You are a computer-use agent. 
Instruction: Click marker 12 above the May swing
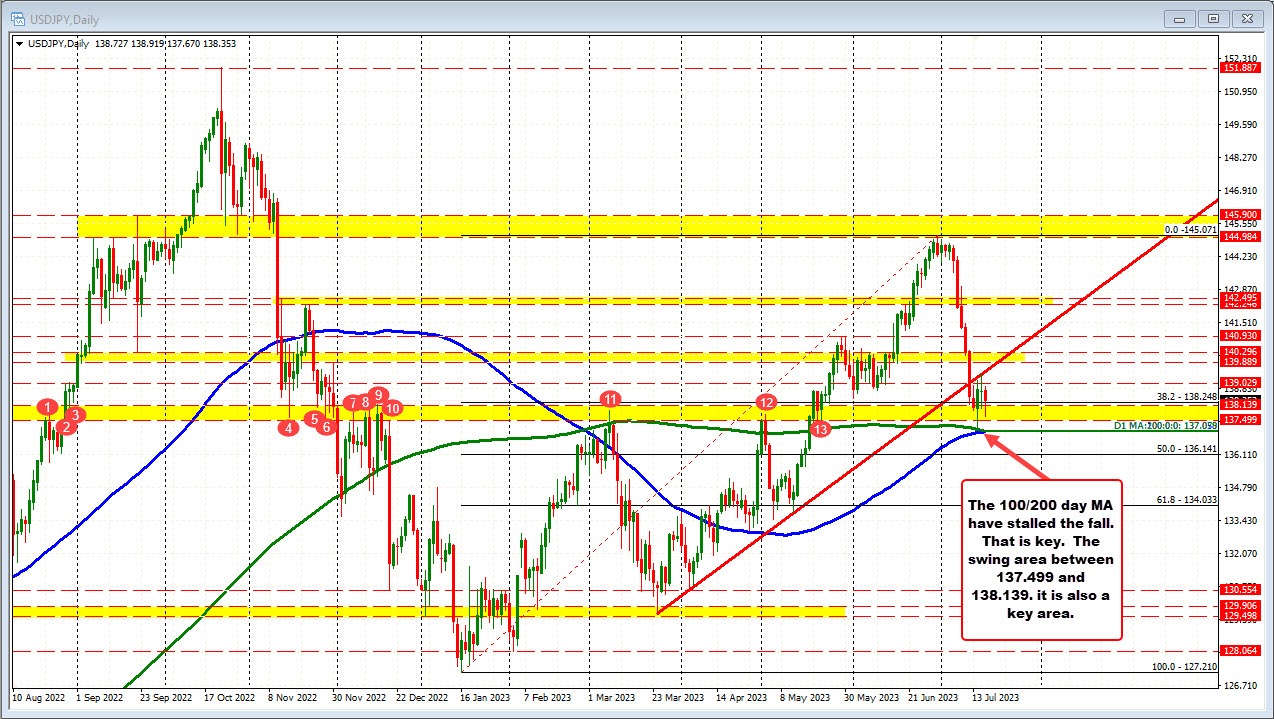point(766,403)
